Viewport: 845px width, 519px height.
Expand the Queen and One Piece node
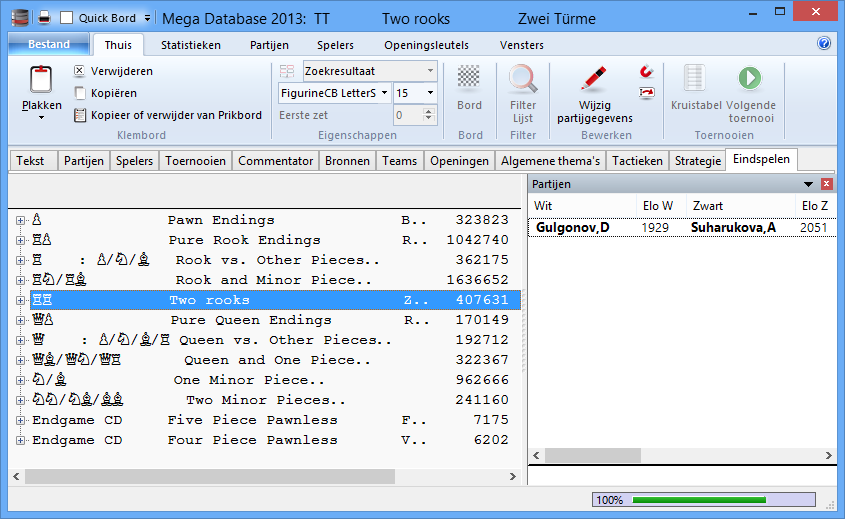click(20, 360)
